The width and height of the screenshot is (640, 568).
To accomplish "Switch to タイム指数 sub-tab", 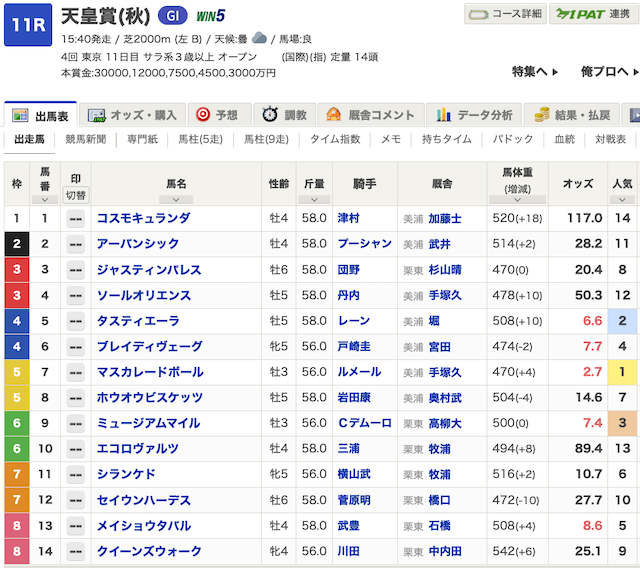I will coord(335,140).
